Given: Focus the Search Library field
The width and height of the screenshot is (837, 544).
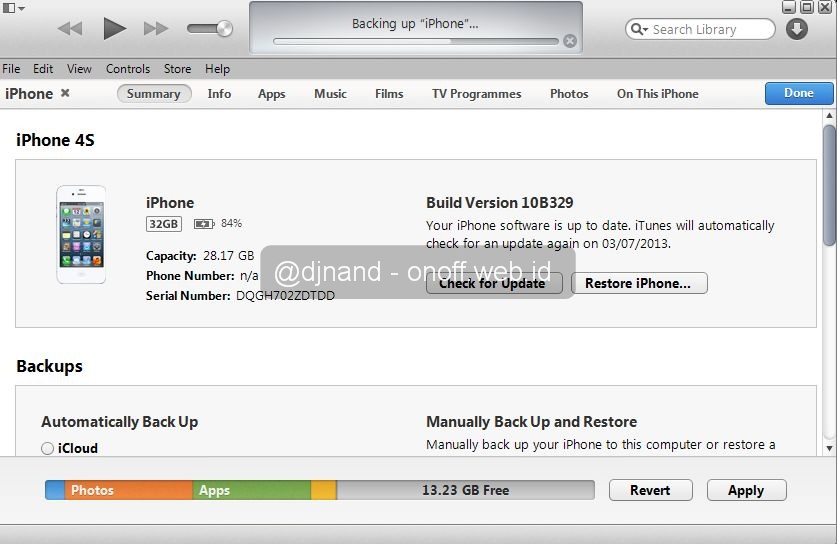Looking at the screenshot, I should 700,29.
